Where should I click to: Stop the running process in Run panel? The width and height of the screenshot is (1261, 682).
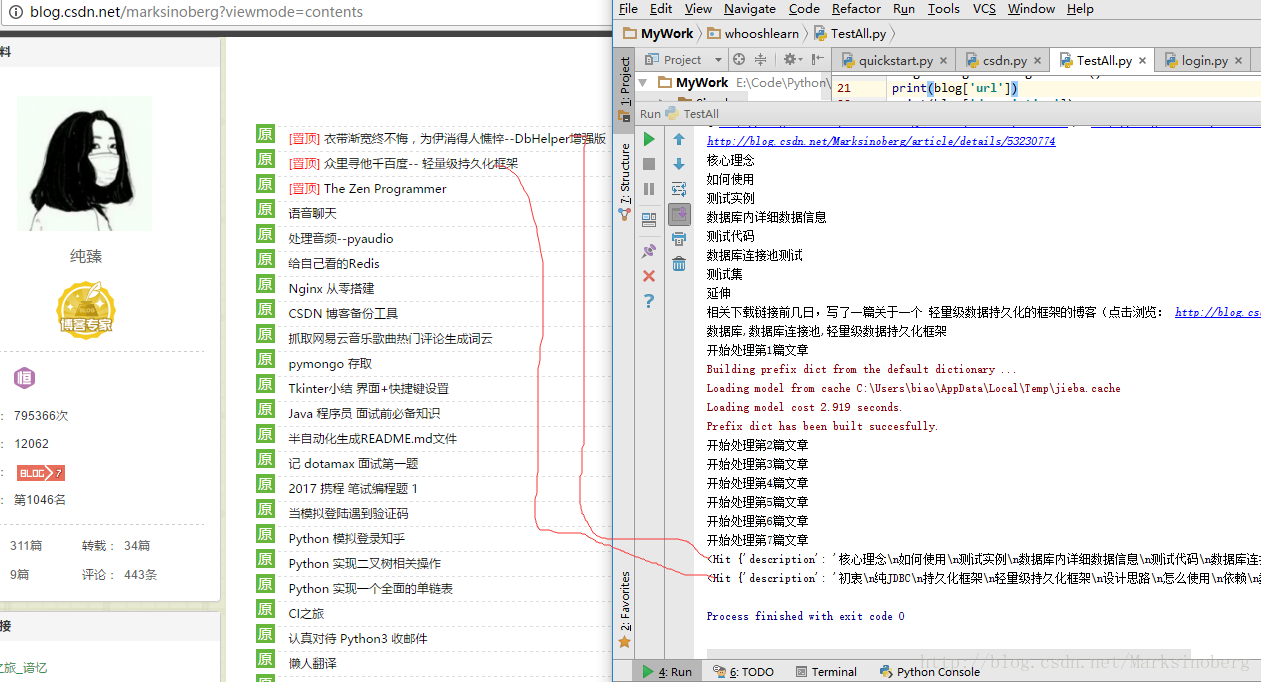point(649,164)
